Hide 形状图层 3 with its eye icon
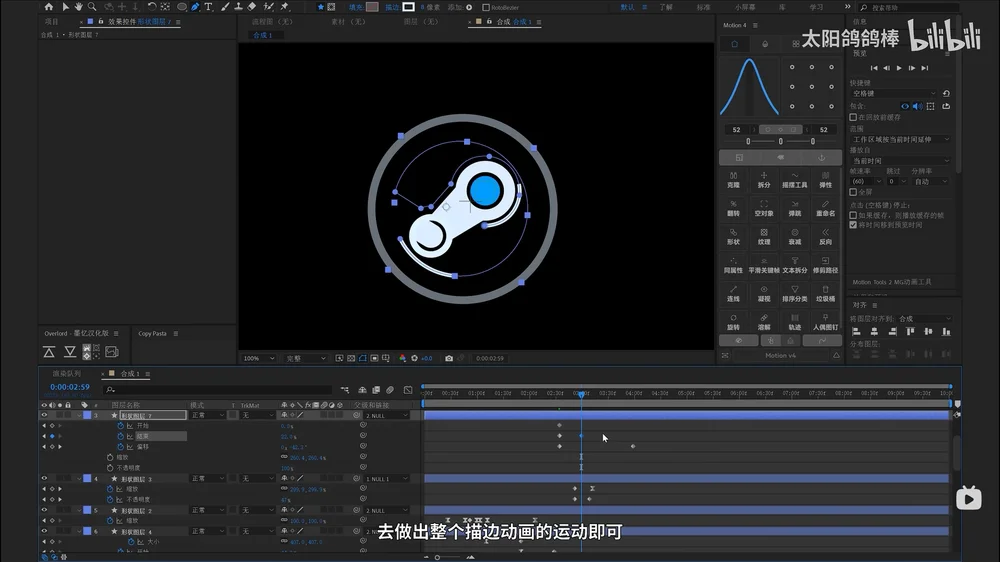1000x562 pixels. (x=44, y=478)
